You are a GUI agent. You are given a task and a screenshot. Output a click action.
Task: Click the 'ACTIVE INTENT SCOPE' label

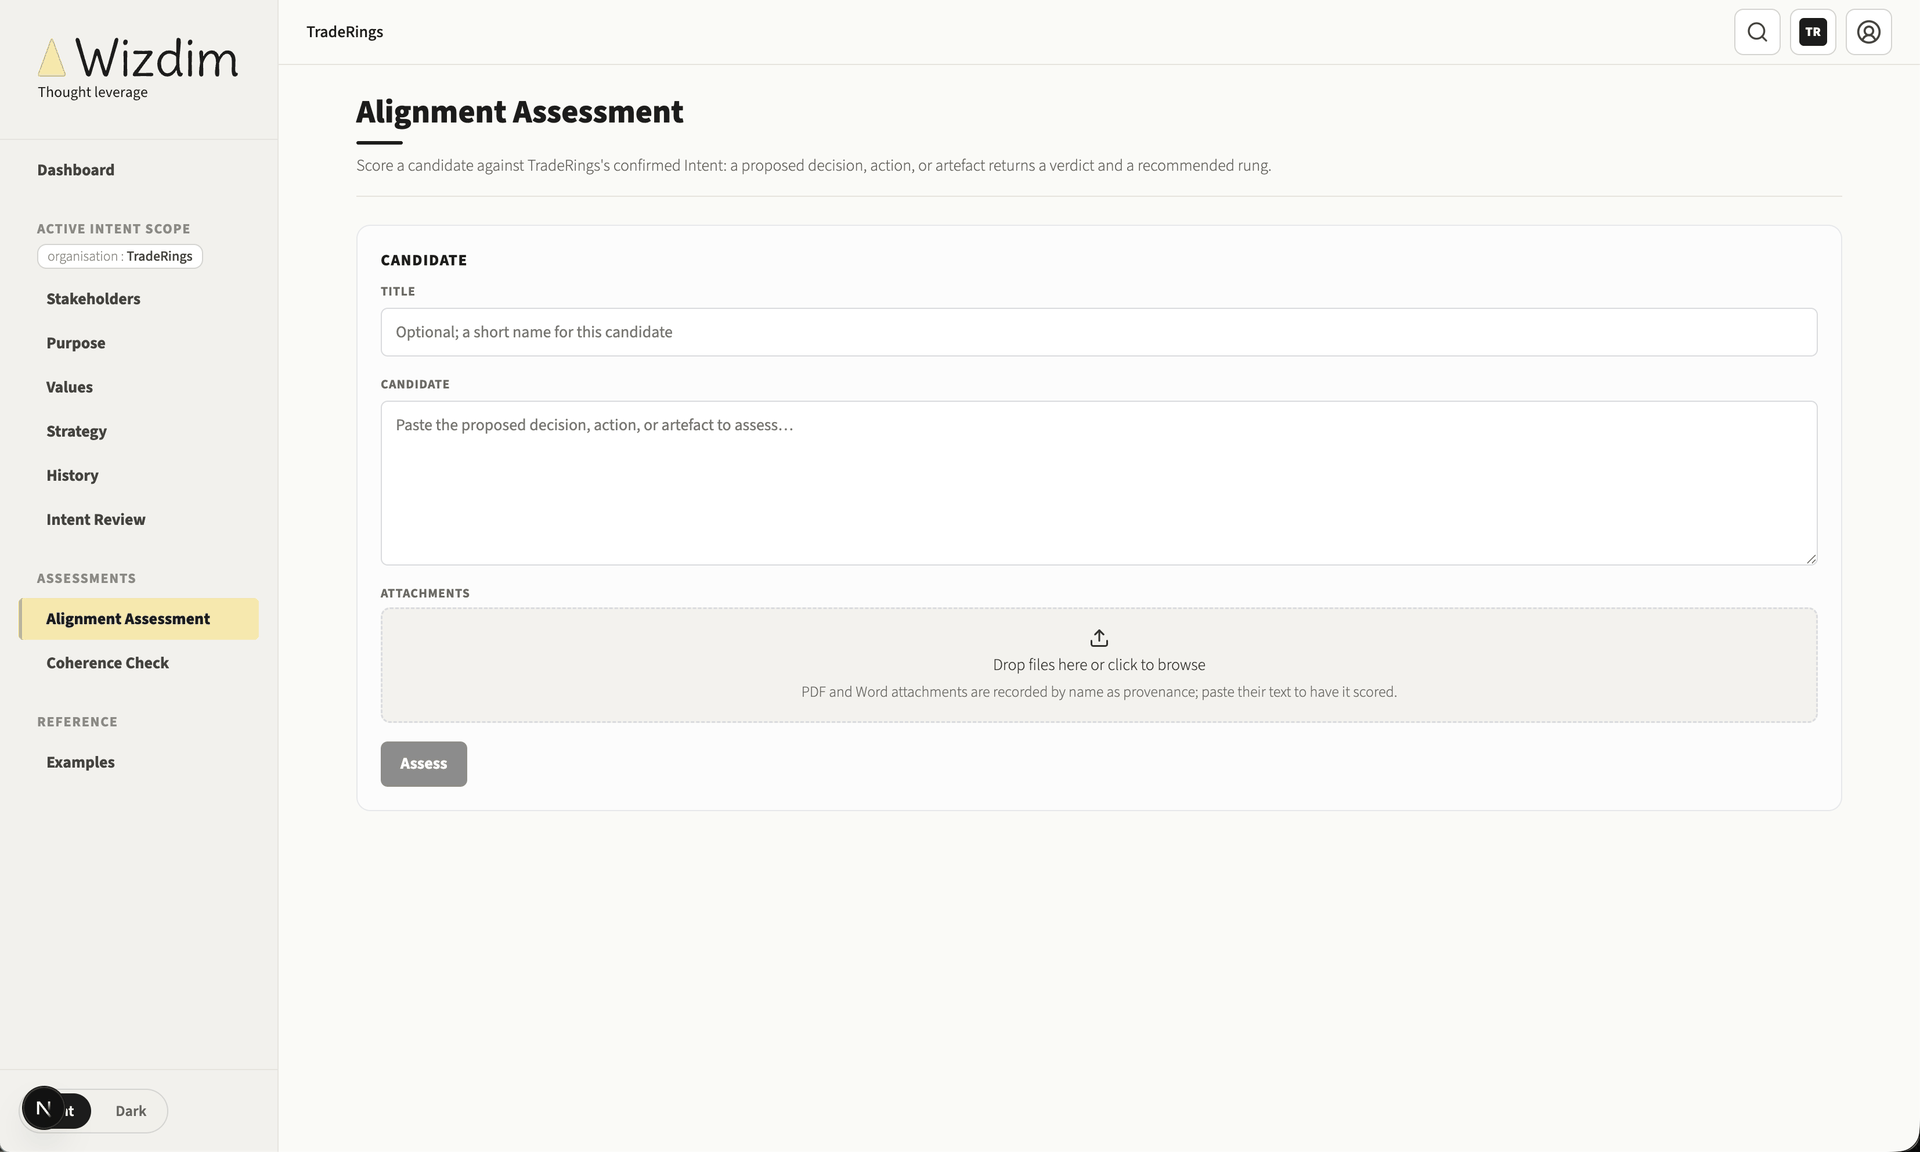(114, 229)
